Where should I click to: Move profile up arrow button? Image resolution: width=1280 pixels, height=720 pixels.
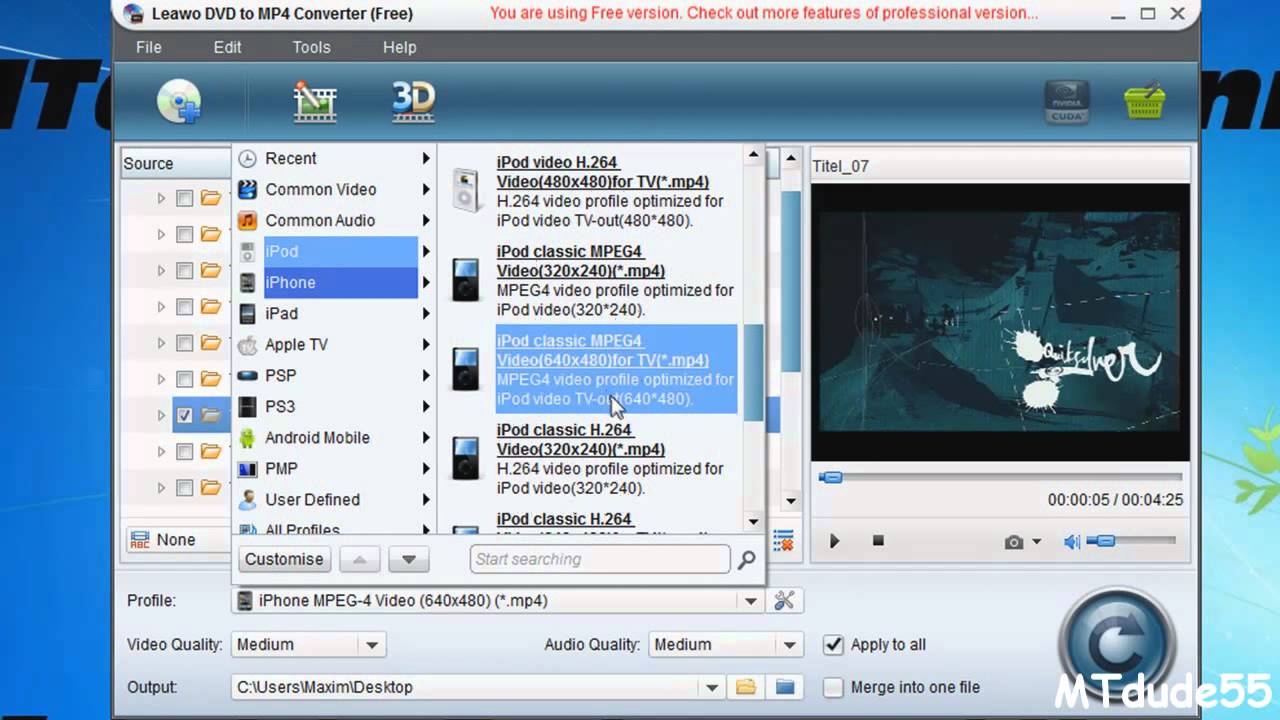click(x=359, y=559)
